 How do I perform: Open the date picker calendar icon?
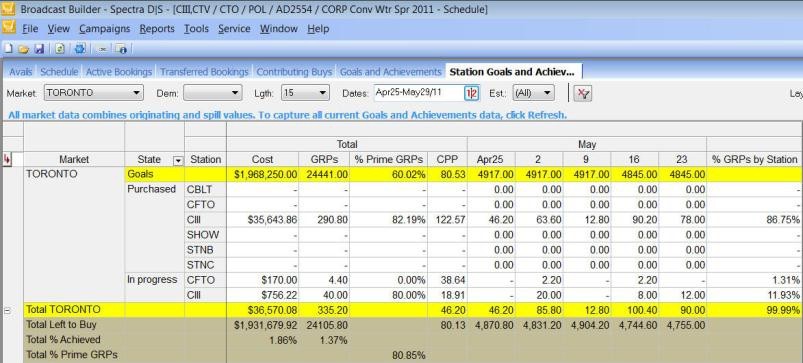[x=472, y=93]
